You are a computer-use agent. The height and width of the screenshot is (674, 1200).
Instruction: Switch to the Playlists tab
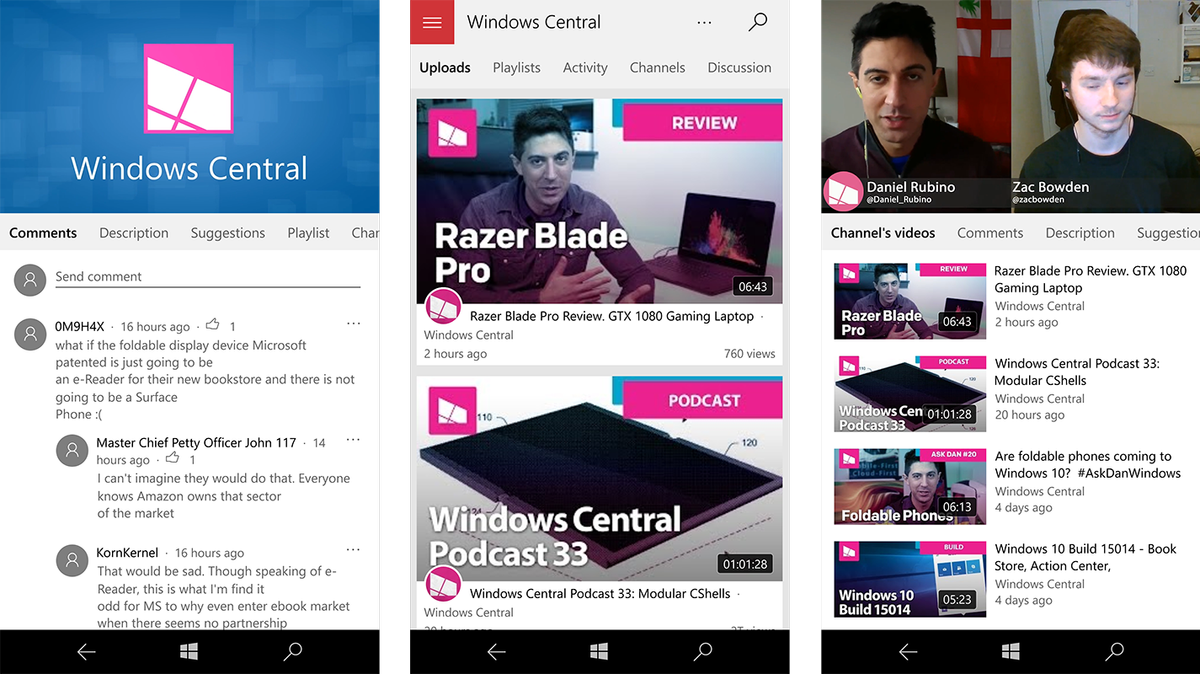[x=516, y=67]
